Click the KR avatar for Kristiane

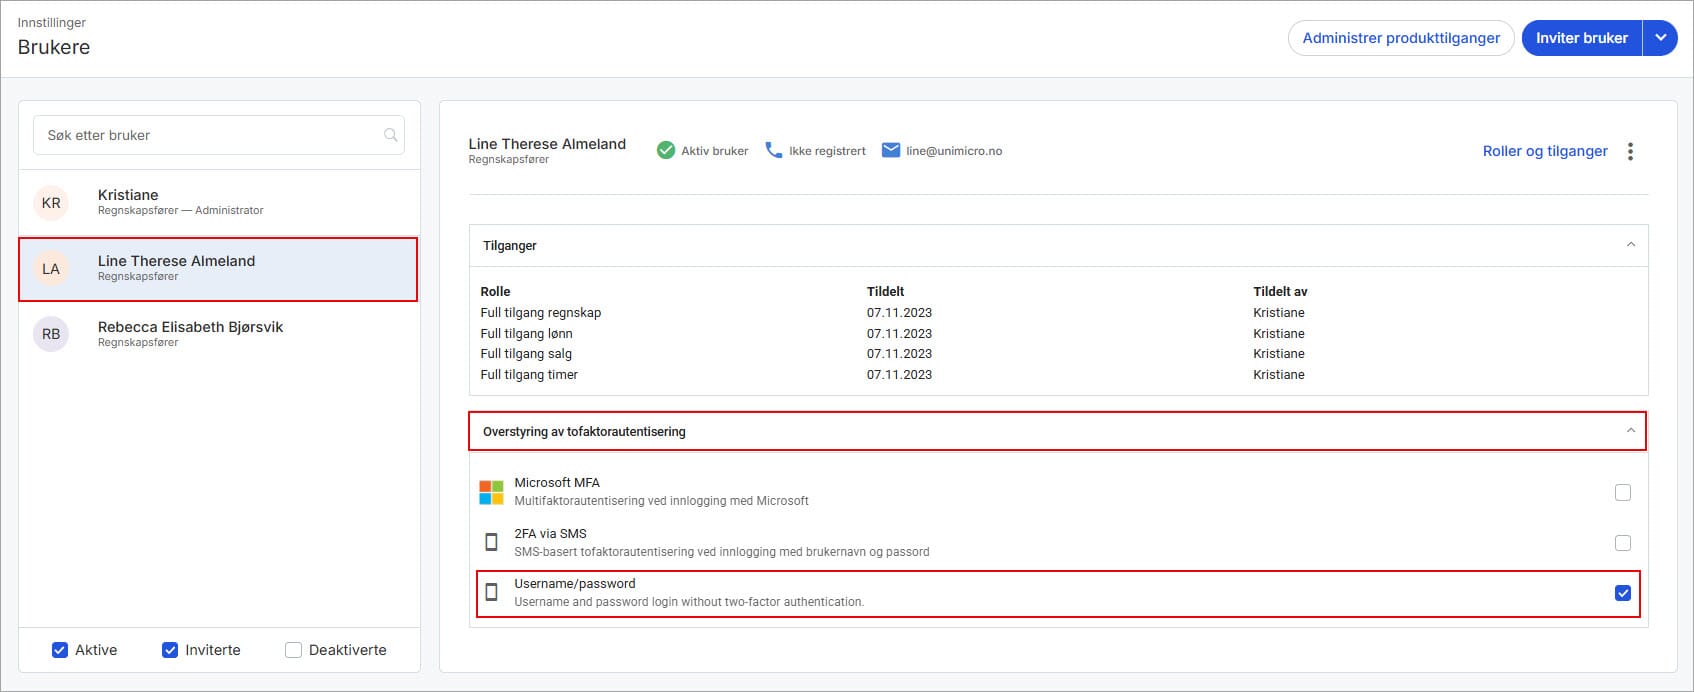pyautogui.click(x=51, y=203)
